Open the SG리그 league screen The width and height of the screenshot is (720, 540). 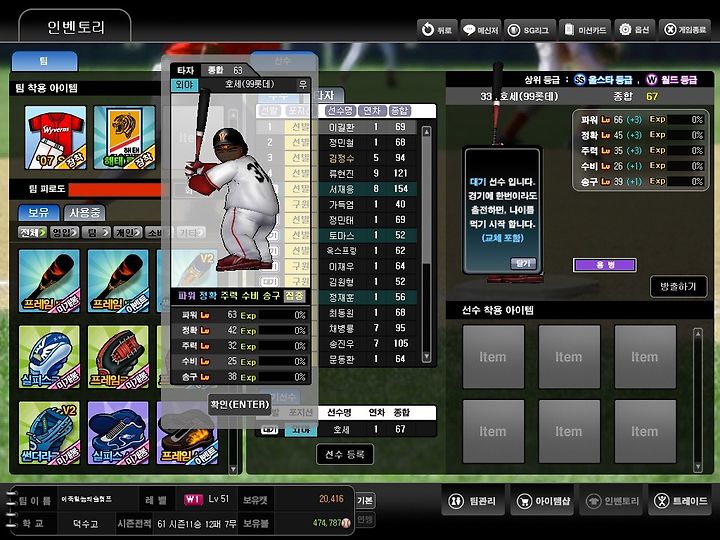pyautogui.click(x=529, y=30)
